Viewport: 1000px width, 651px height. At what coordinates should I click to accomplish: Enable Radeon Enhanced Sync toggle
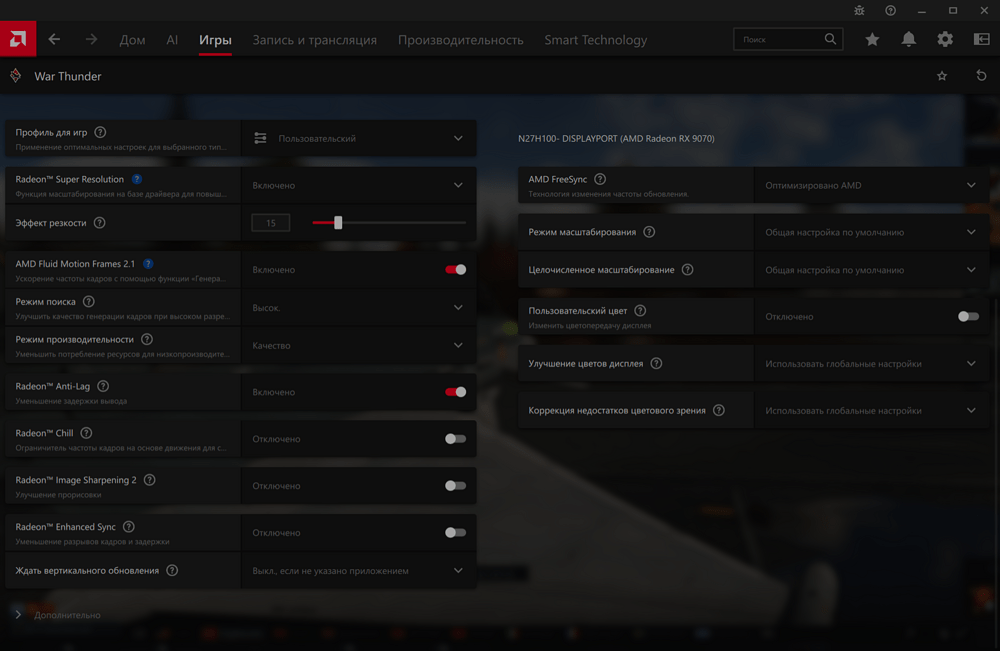pos(455,532)
